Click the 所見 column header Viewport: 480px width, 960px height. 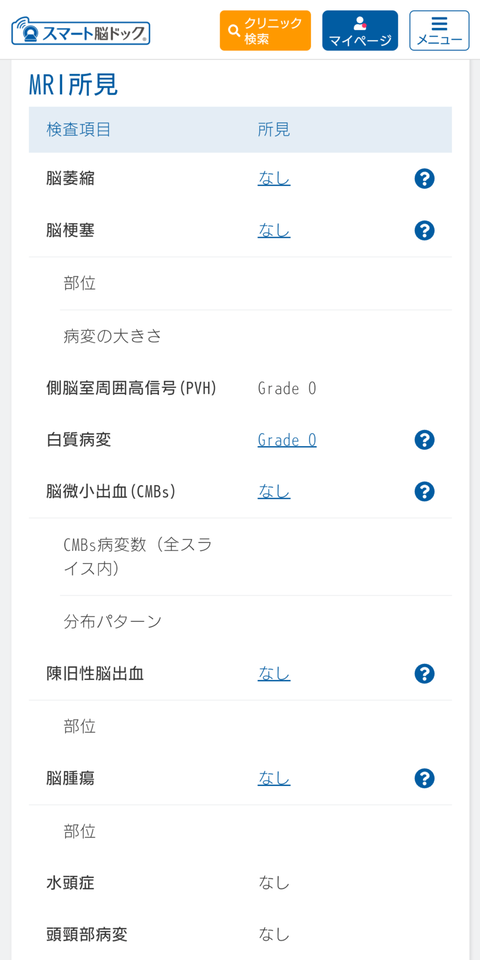(274, 130)
